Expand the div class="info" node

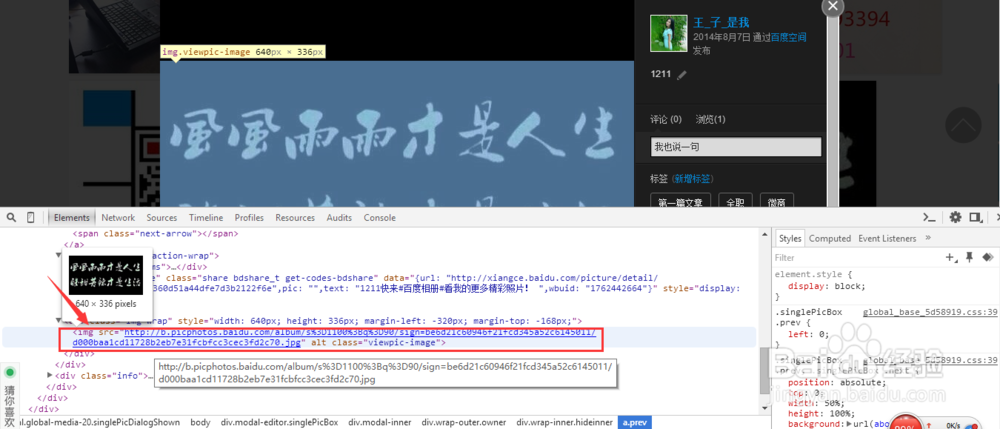click(50, 375)
